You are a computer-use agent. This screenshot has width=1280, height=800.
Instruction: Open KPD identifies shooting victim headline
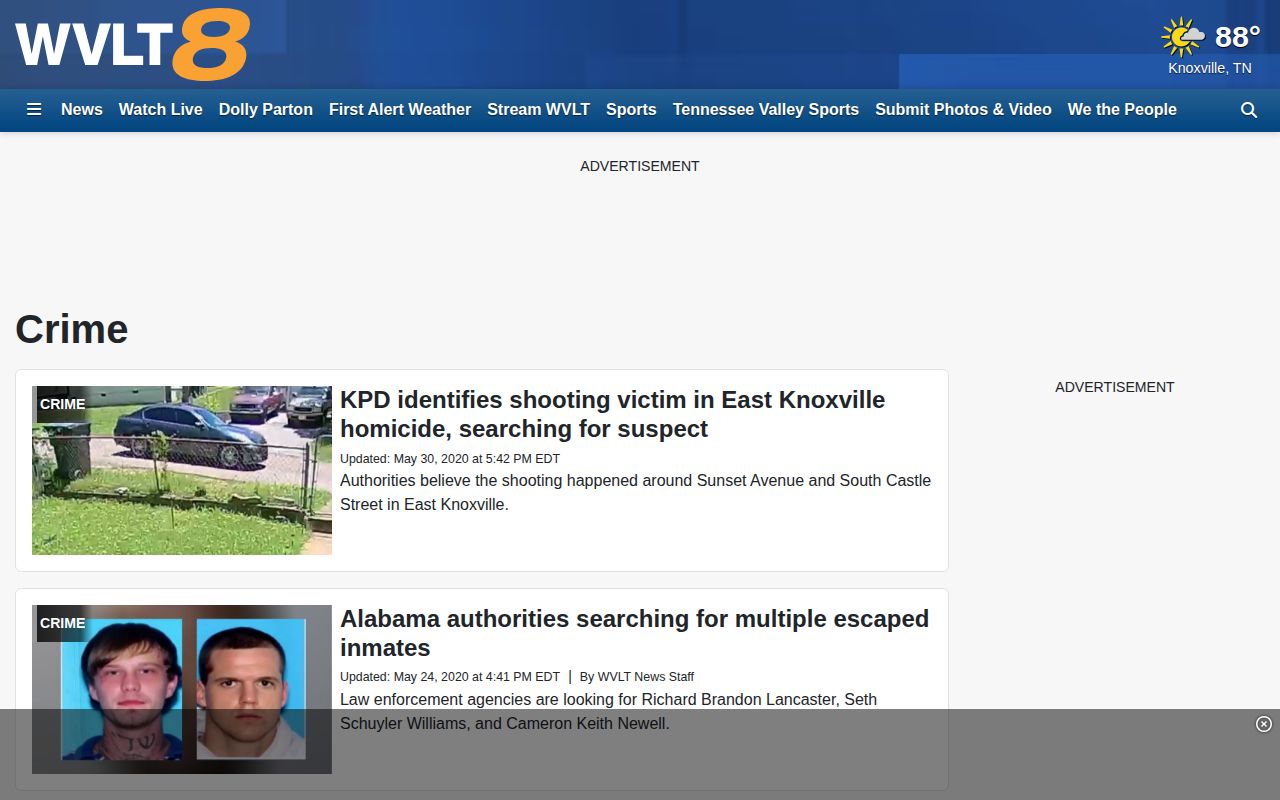point(613,414)
